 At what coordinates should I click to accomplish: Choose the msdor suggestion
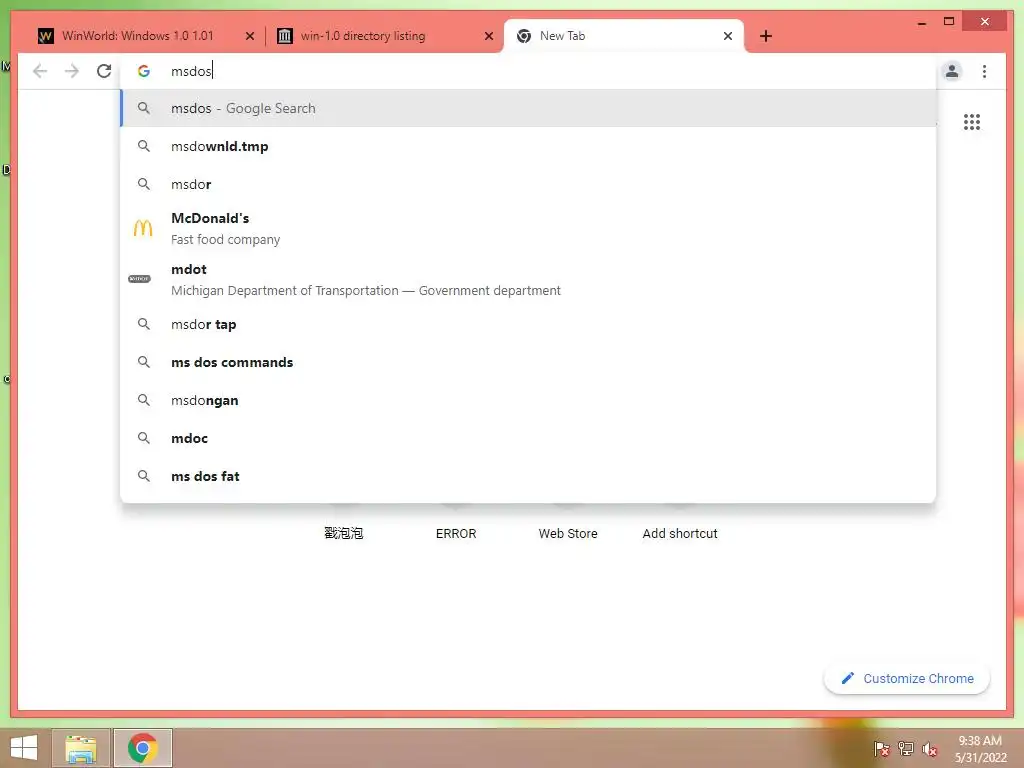[x=528, y=184]
